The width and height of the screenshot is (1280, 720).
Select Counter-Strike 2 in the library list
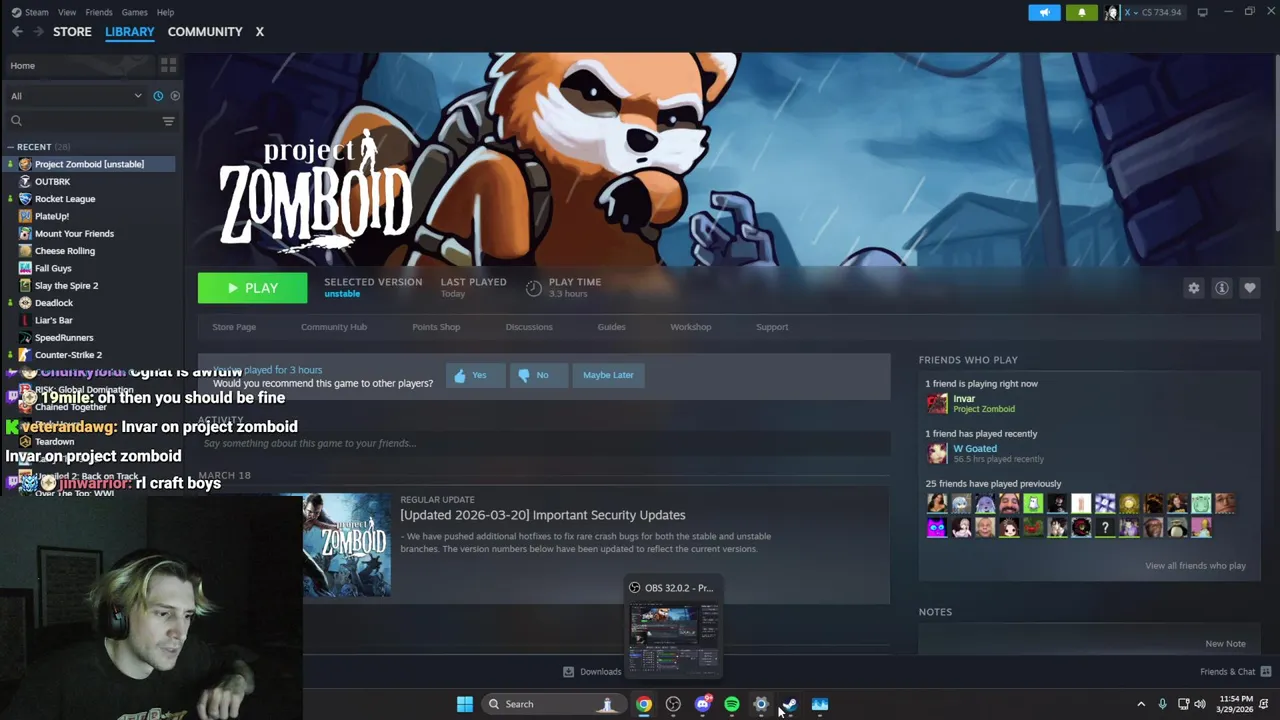point(68,355)
